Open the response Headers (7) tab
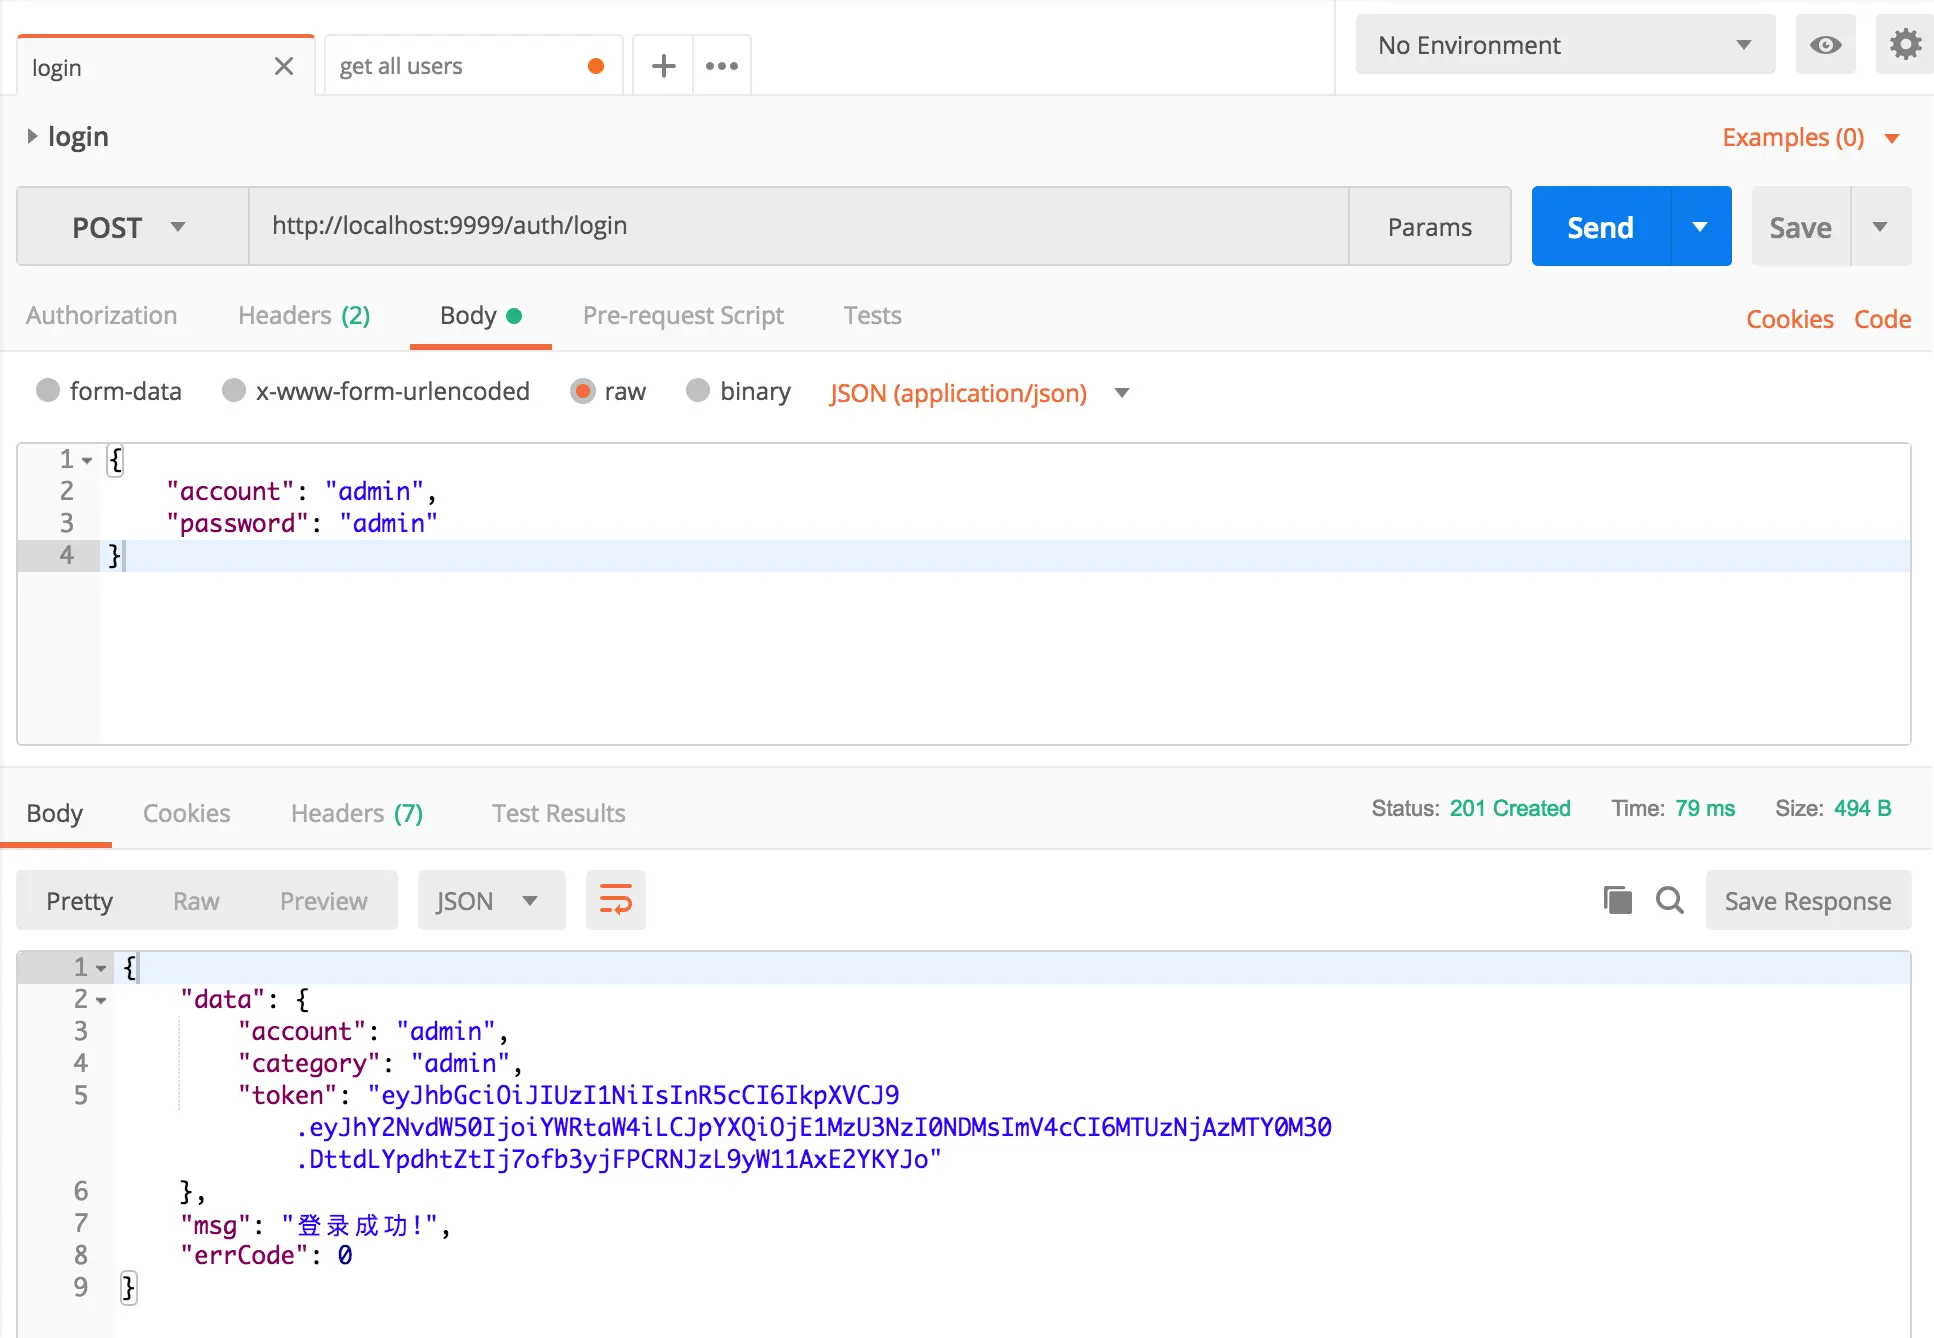Image resolution: width=1934 pixels, height=1338 pixels. pyautogui.click(x=356, y=813)
